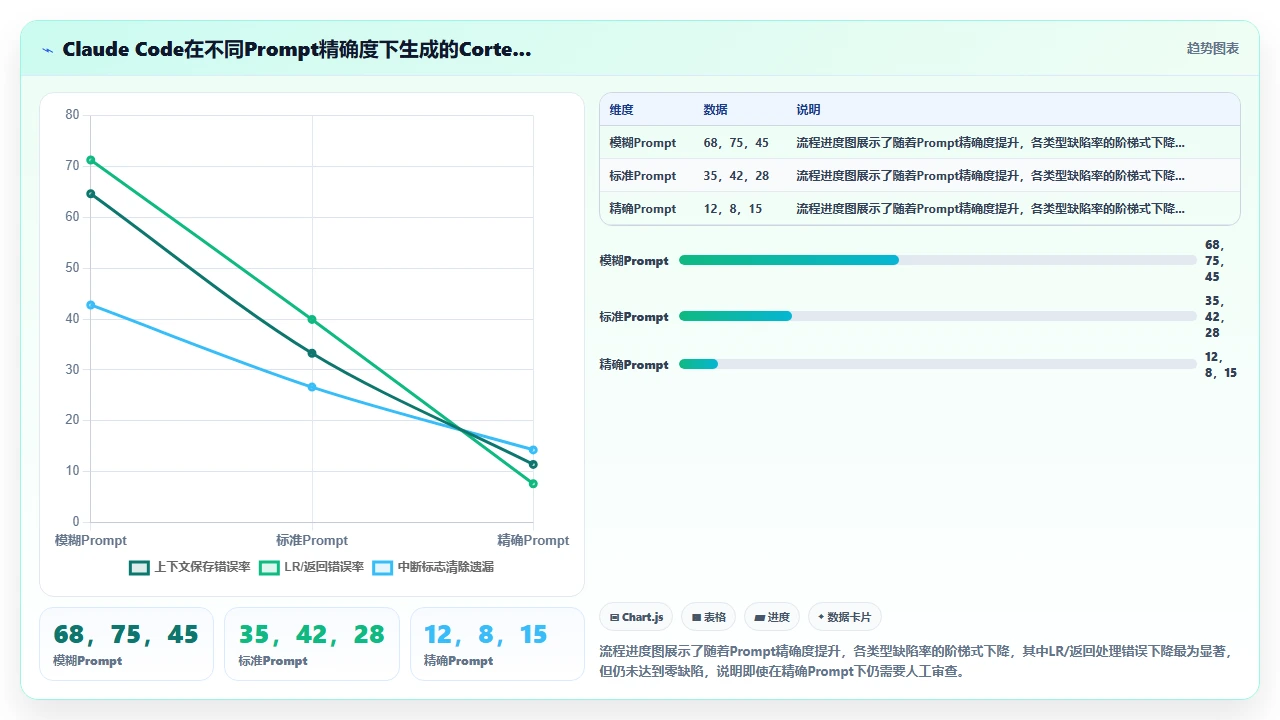Viewport: 1280px width, 720px height.
Task: Click the LR/返回错误率 point above 精确Prompt
Action: pos(533,484)
